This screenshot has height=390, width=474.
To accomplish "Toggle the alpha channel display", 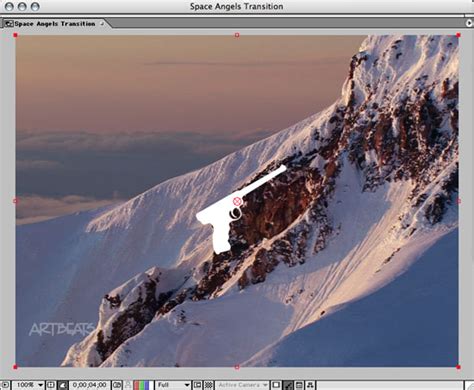I will [x=152, y=385].
